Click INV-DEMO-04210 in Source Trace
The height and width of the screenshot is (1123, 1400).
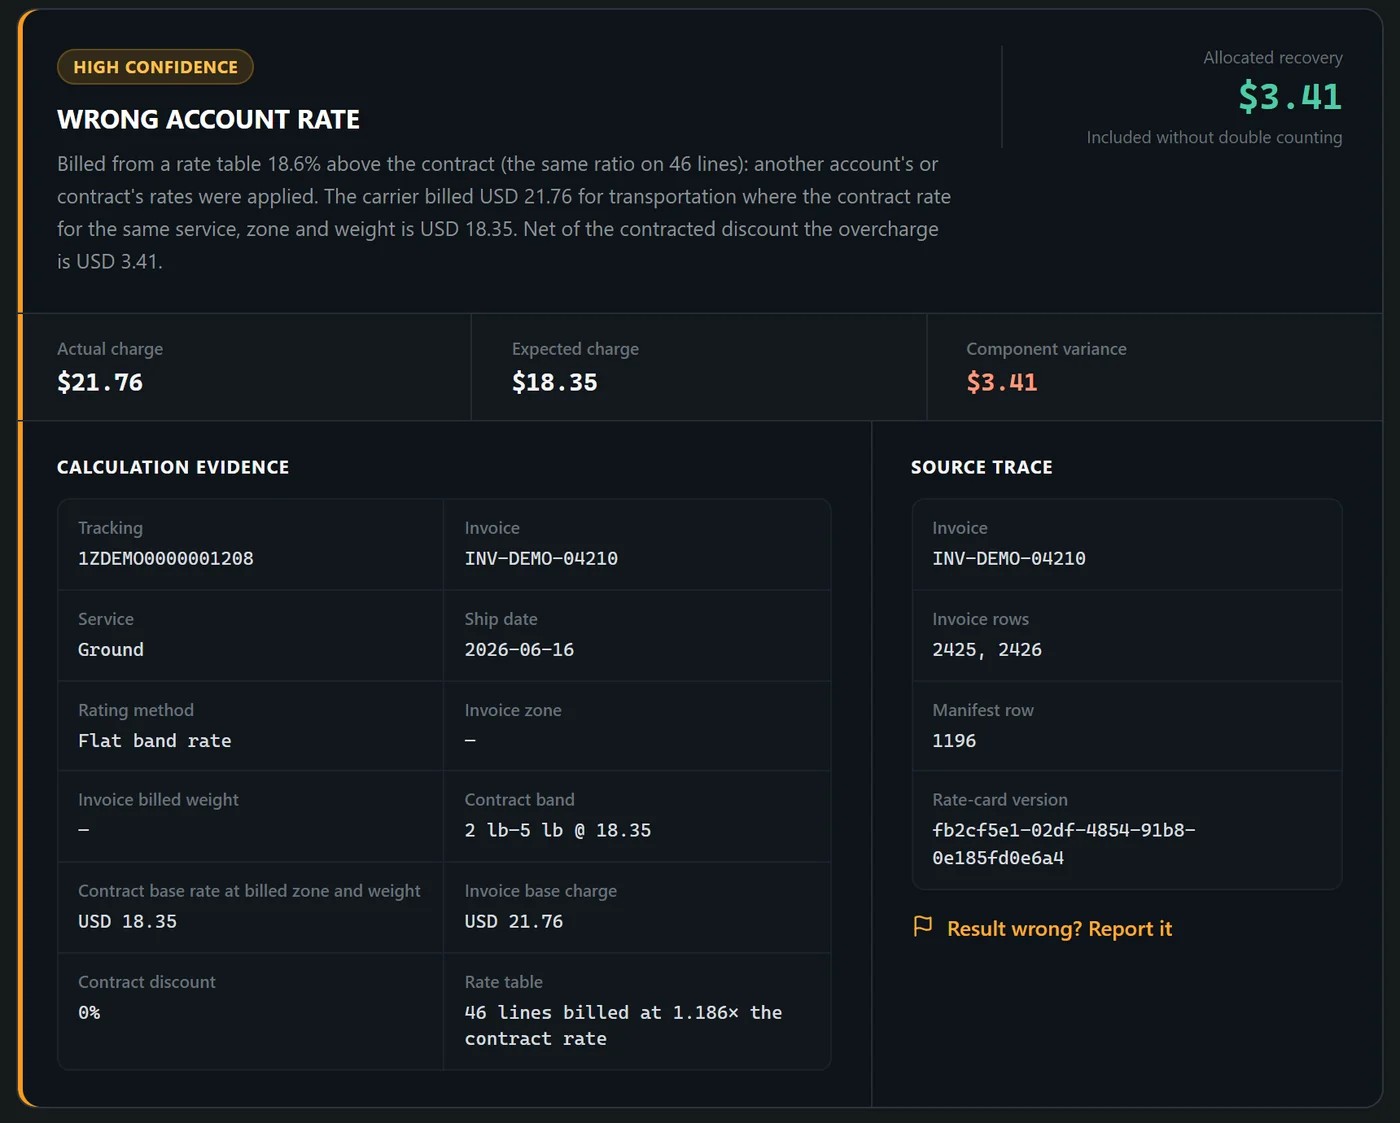[1009, 558]
